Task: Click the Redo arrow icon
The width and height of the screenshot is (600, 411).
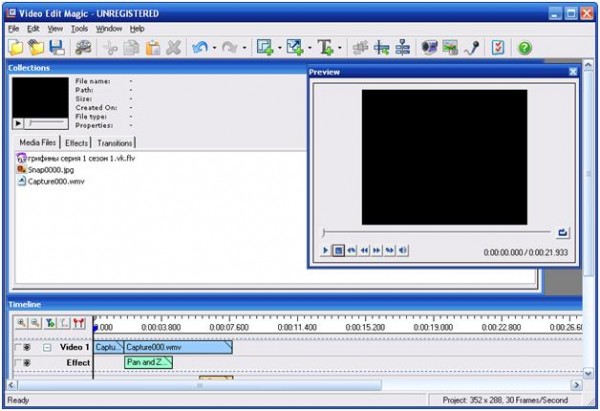Action: [230, 48]
